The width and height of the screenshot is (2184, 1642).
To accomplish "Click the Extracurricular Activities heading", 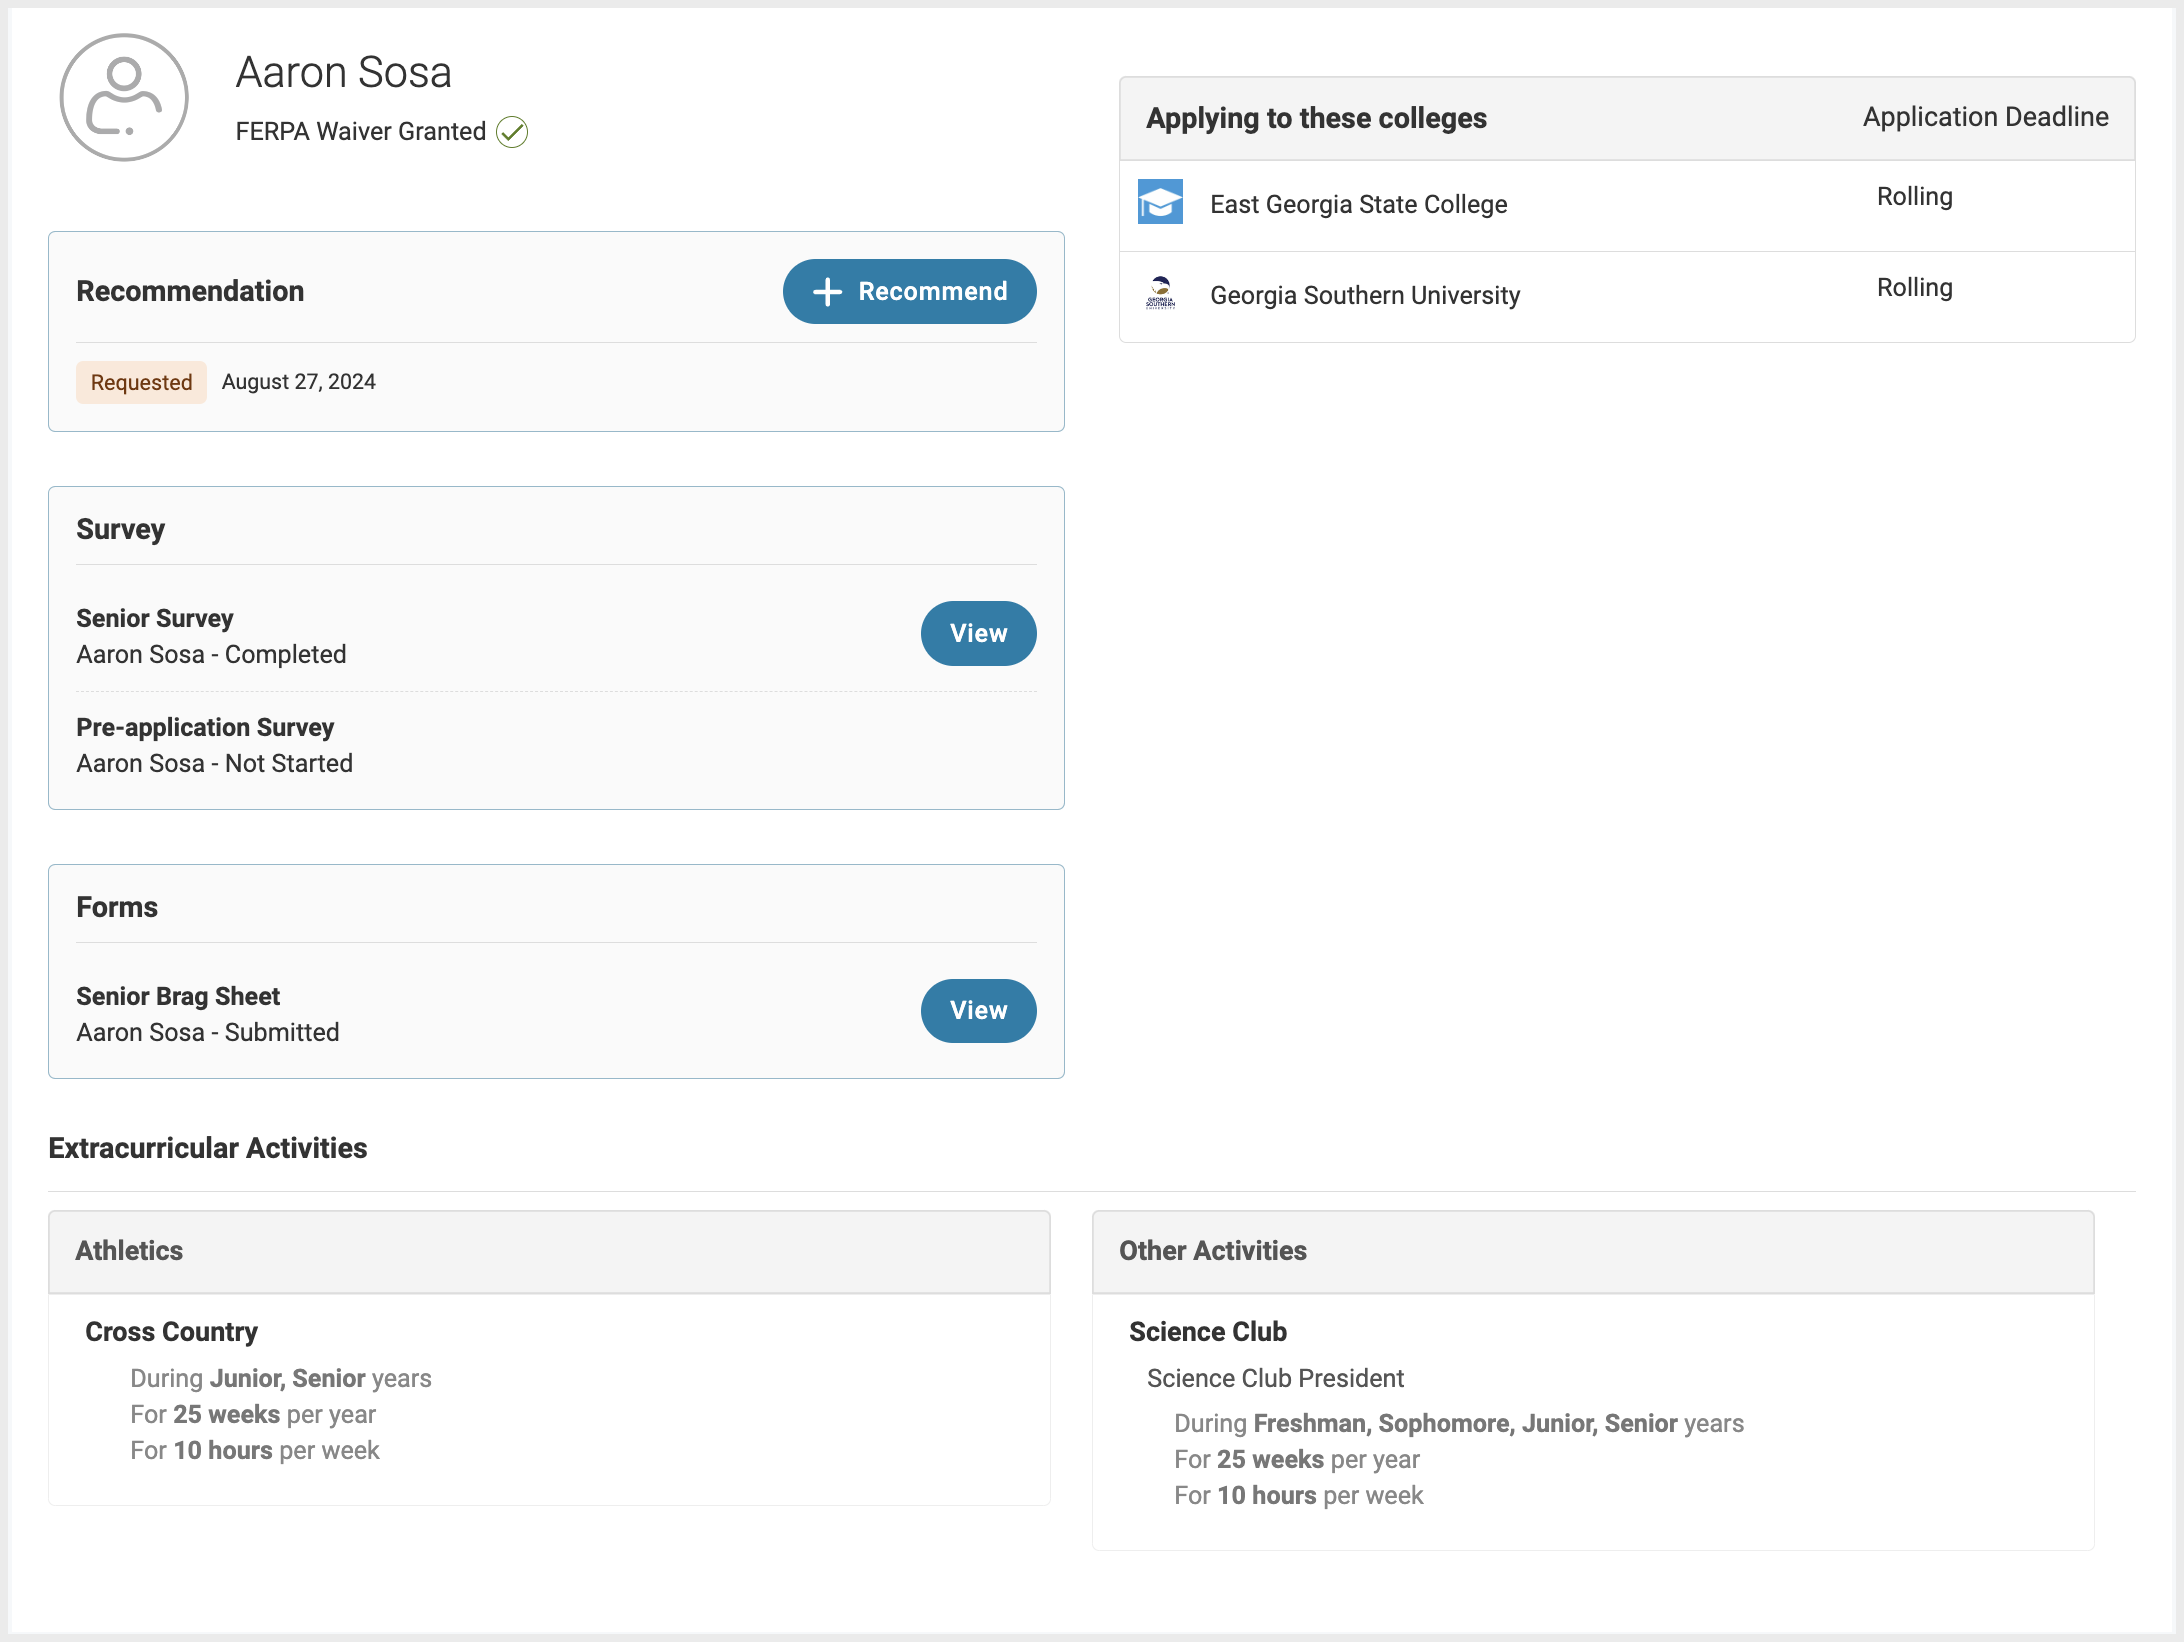I will click(x=208, y=1148).
